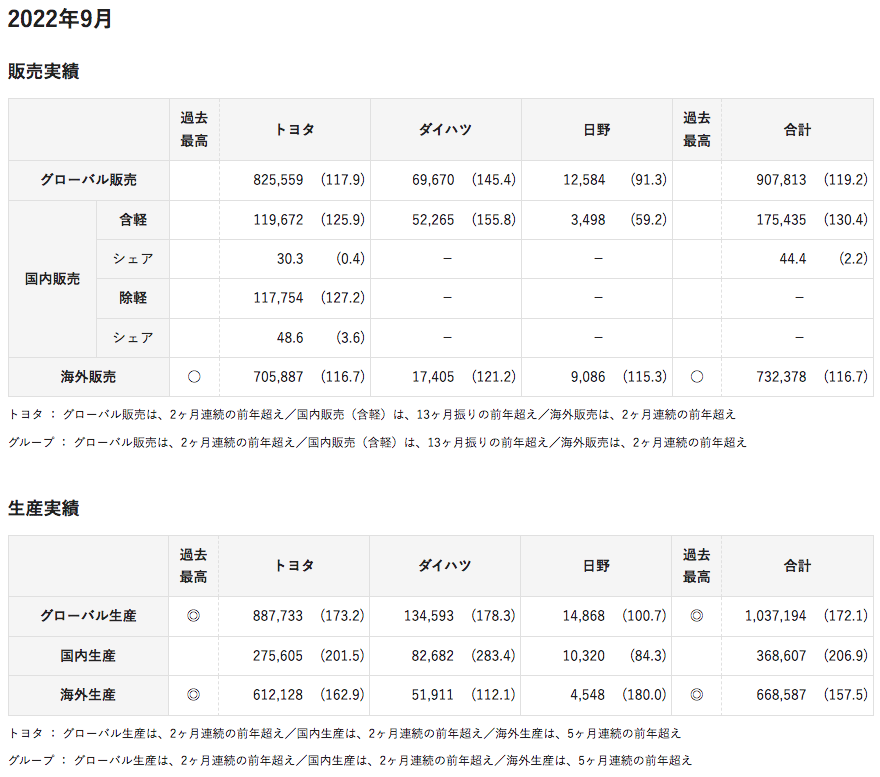Select the 含軽 row label
This screenshot has width=880, height=777.
pyautogui.click(x=133, y=220)
